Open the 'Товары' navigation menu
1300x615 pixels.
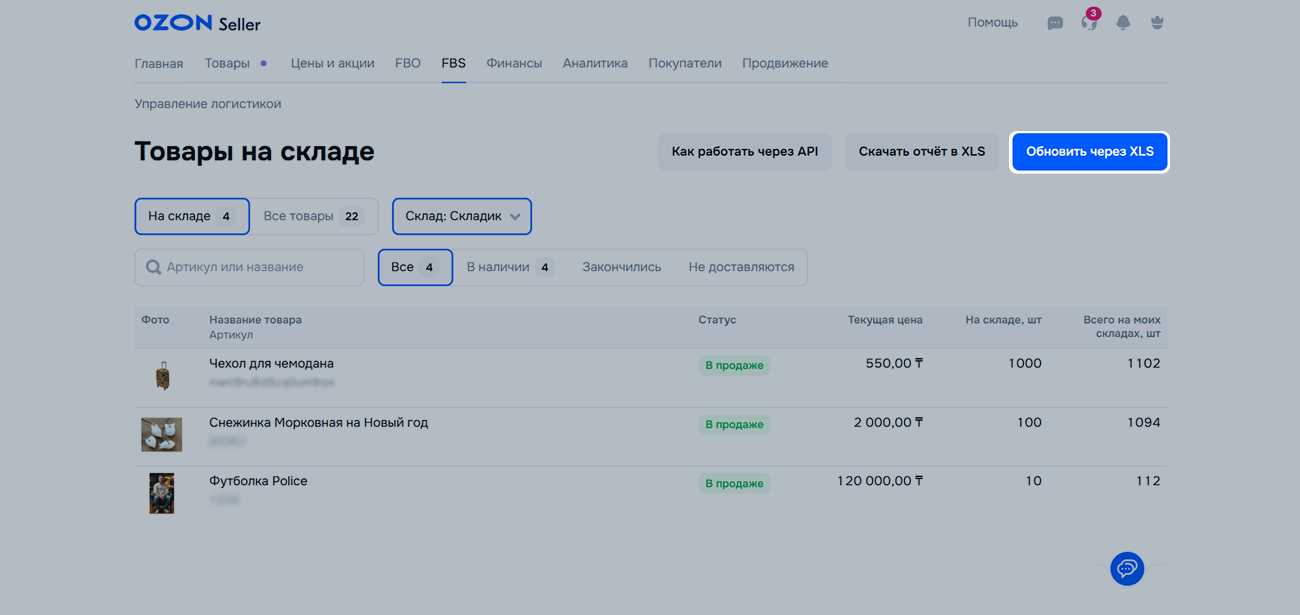click(x=227, y=63)
